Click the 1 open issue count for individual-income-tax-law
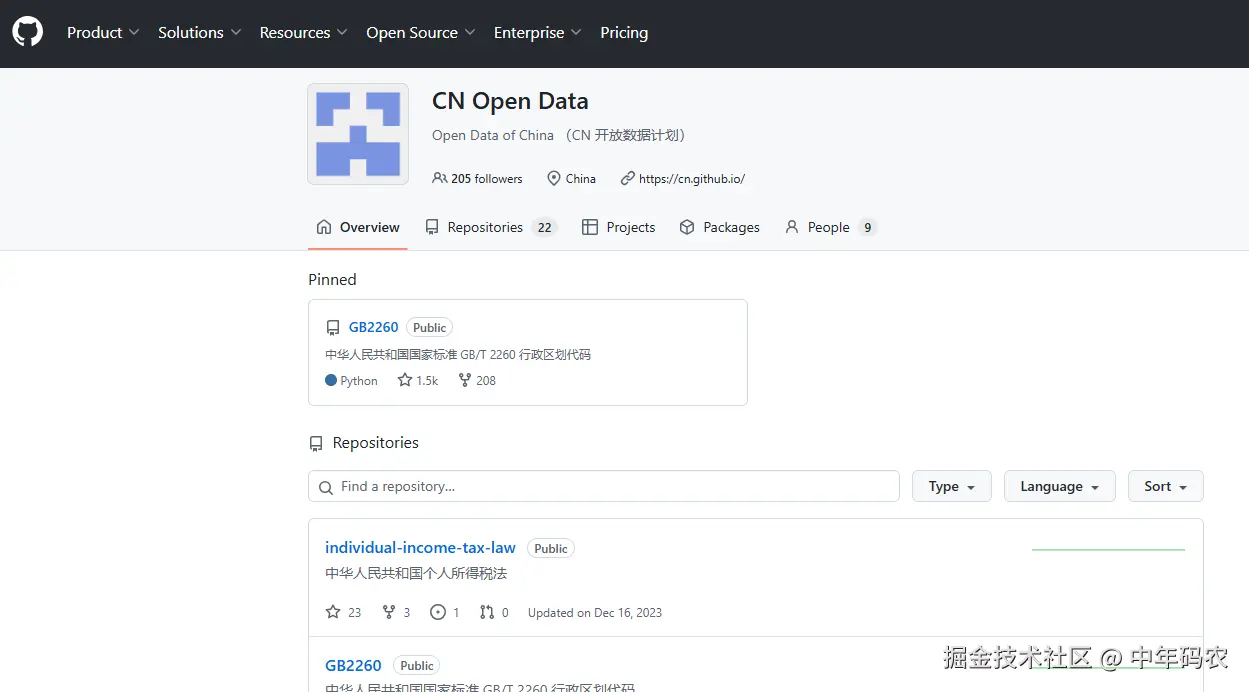Image resolution: width=1249 pixels, height=692 pixels. point(456,612)
